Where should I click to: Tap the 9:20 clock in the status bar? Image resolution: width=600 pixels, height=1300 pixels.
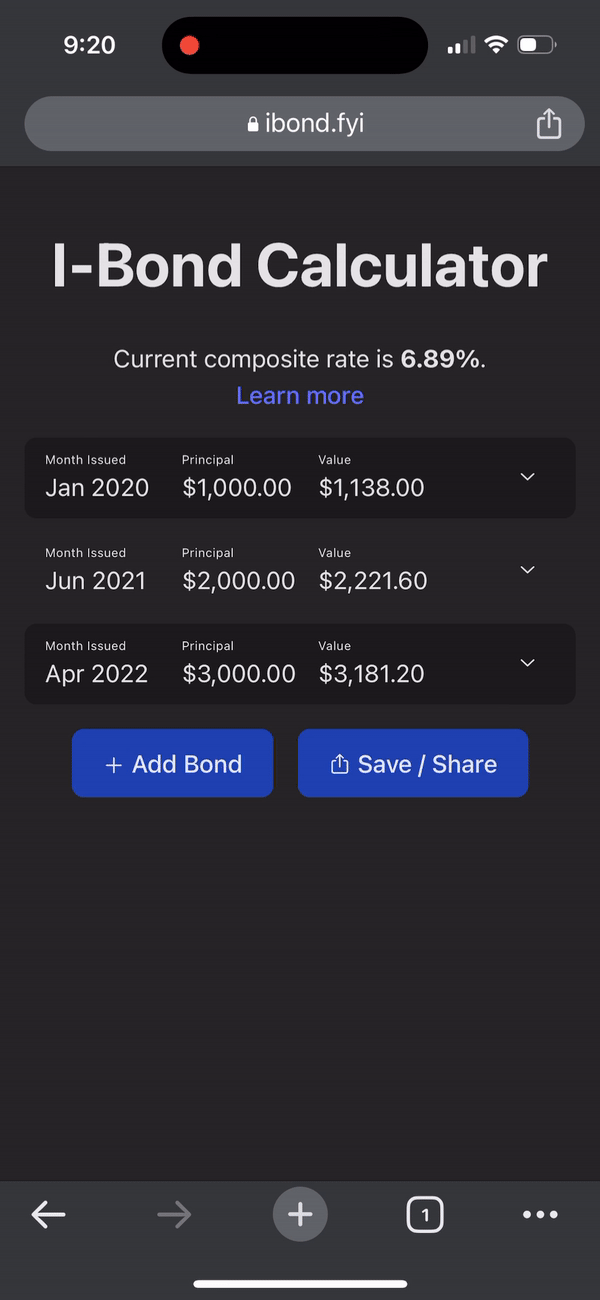coord(89,44)
